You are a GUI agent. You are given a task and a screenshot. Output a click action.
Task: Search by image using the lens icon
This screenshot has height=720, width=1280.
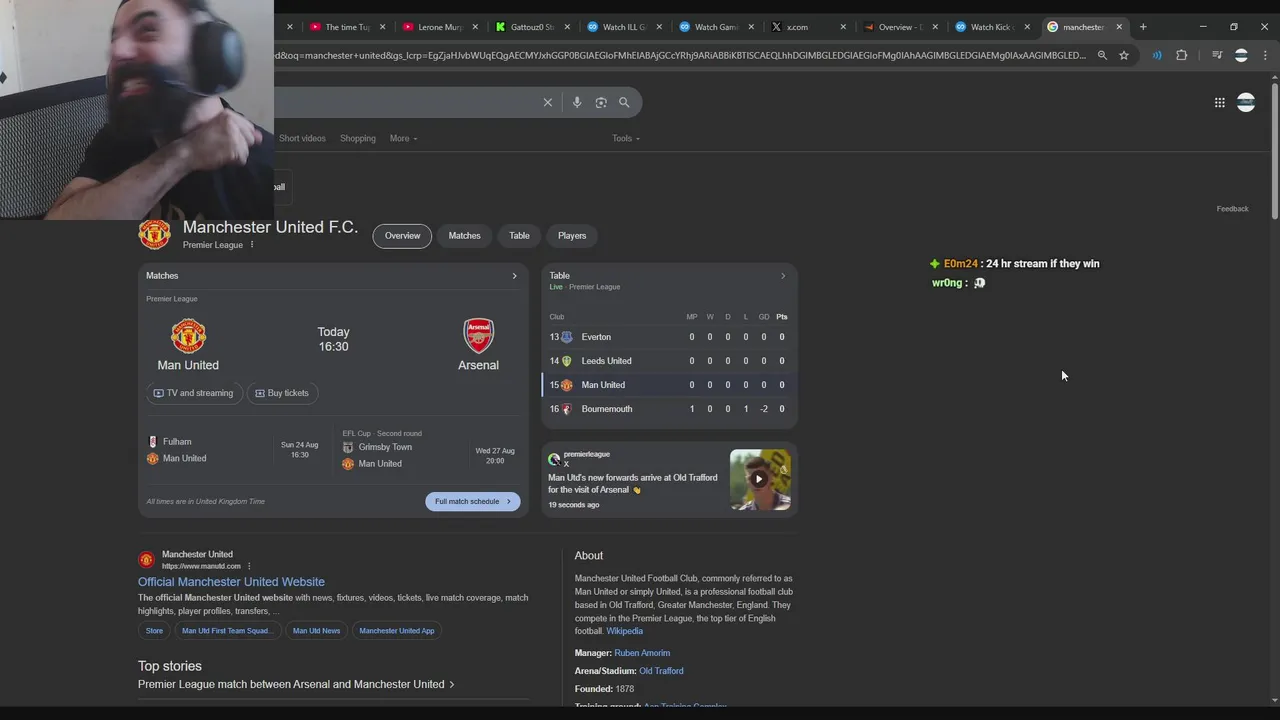click(601, 102)
